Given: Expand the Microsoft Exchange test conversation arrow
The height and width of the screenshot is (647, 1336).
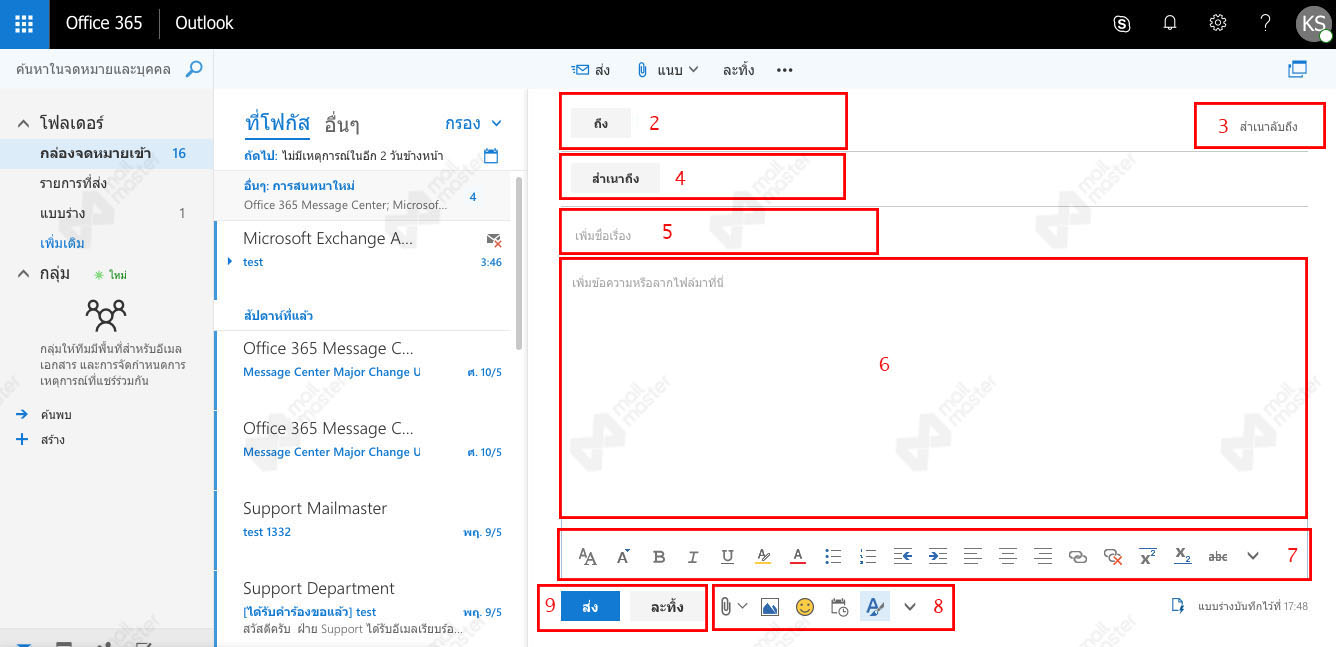Looking at the screenshot, I should (x=230, y=261).
